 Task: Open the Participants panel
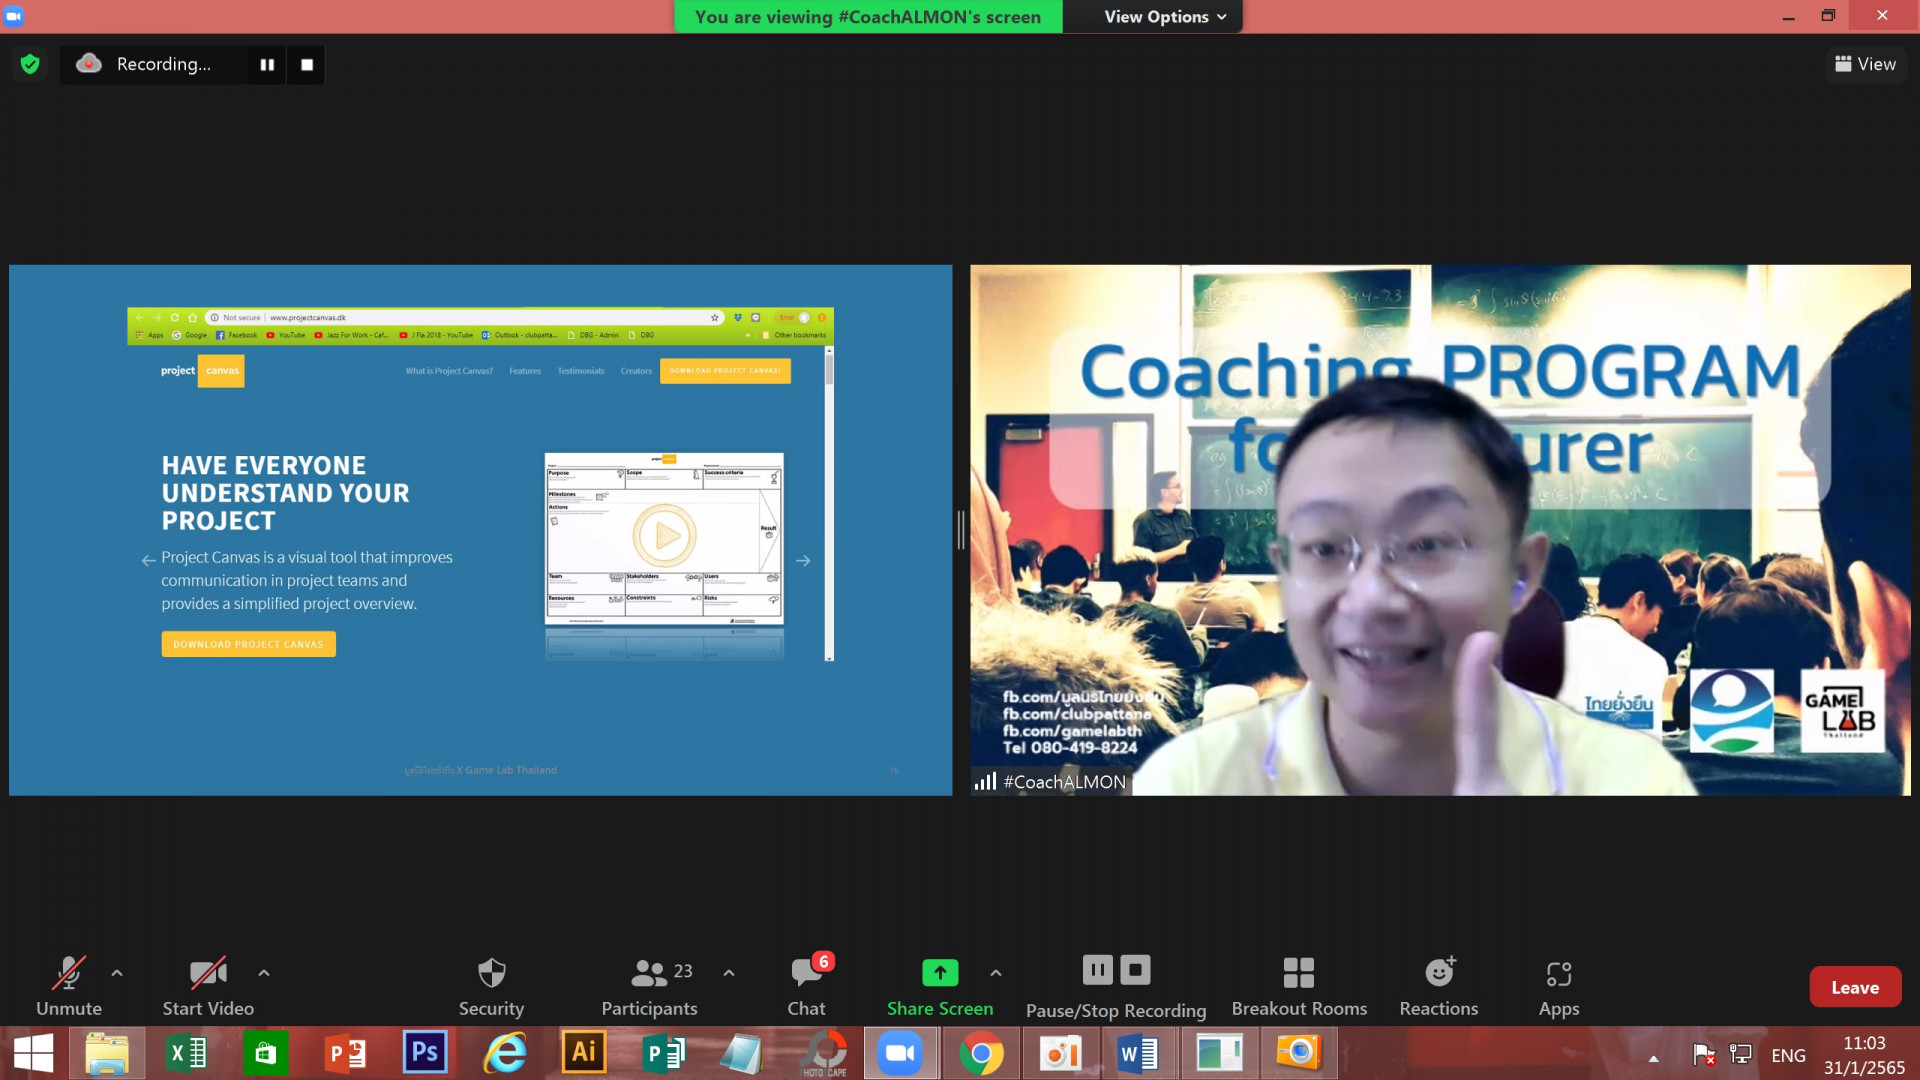point(650,987)
